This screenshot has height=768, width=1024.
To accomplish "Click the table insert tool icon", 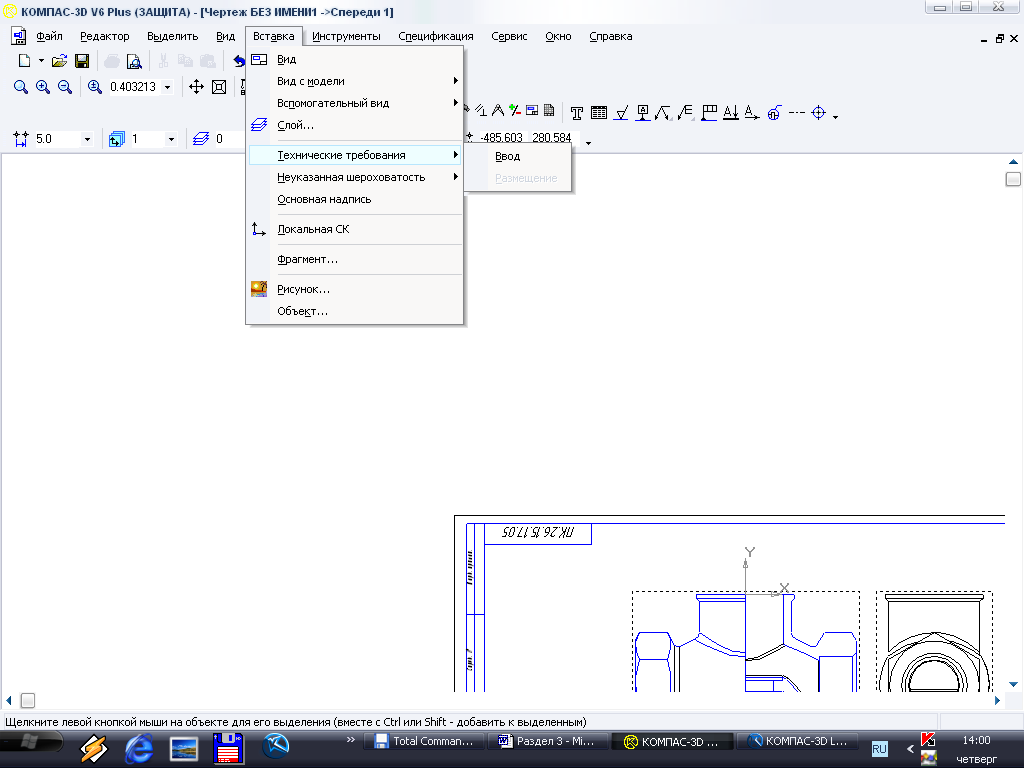I will (x=599, y=113).
